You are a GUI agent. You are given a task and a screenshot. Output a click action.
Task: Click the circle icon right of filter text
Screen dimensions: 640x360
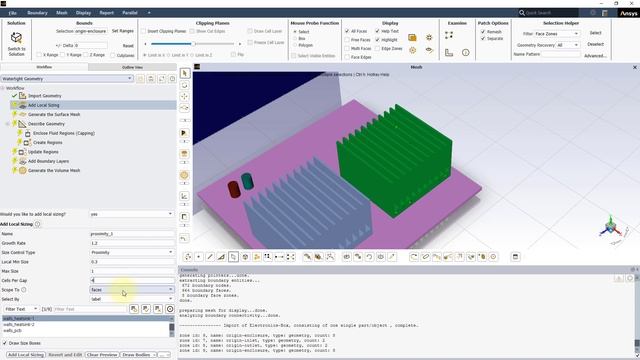170,309
